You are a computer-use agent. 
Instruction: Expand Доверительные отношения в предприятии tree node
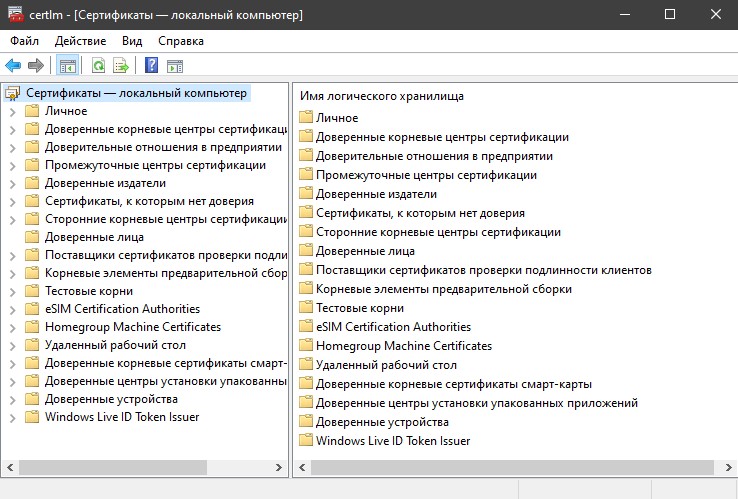tap(13, 147)
